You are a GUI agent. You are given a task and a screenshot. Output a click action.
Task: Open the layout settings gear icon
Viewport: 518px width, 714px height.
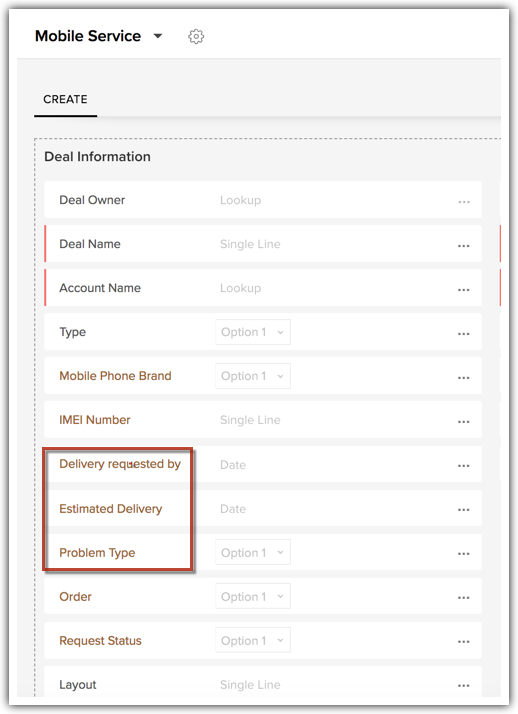(x=196, y=36)
